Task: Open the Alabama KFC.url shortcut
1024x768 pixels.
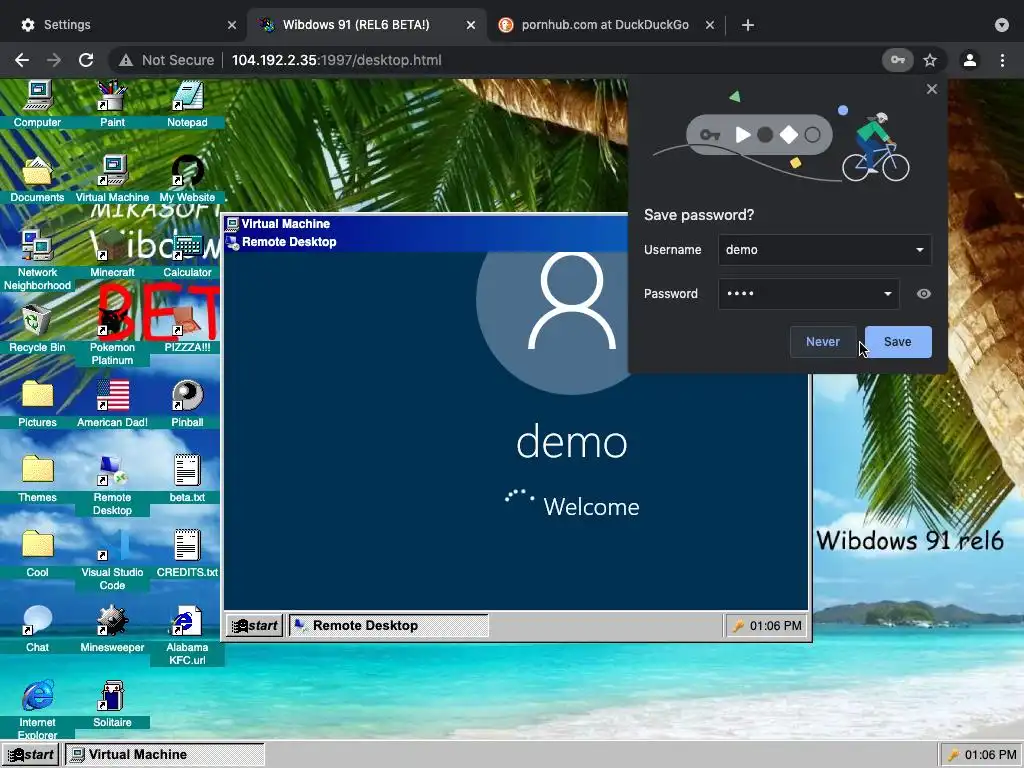Action: coord(187,635)
